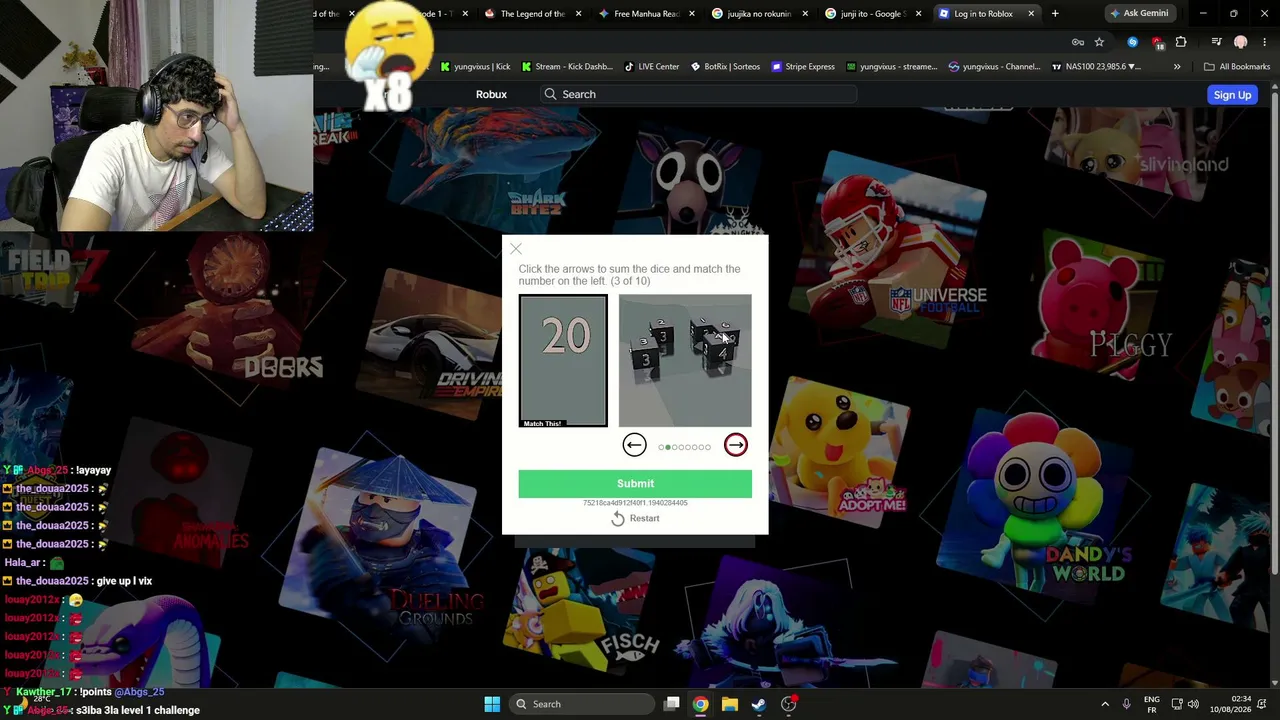
Task: Click the dice image in the captcha
Action: [685, 361]
